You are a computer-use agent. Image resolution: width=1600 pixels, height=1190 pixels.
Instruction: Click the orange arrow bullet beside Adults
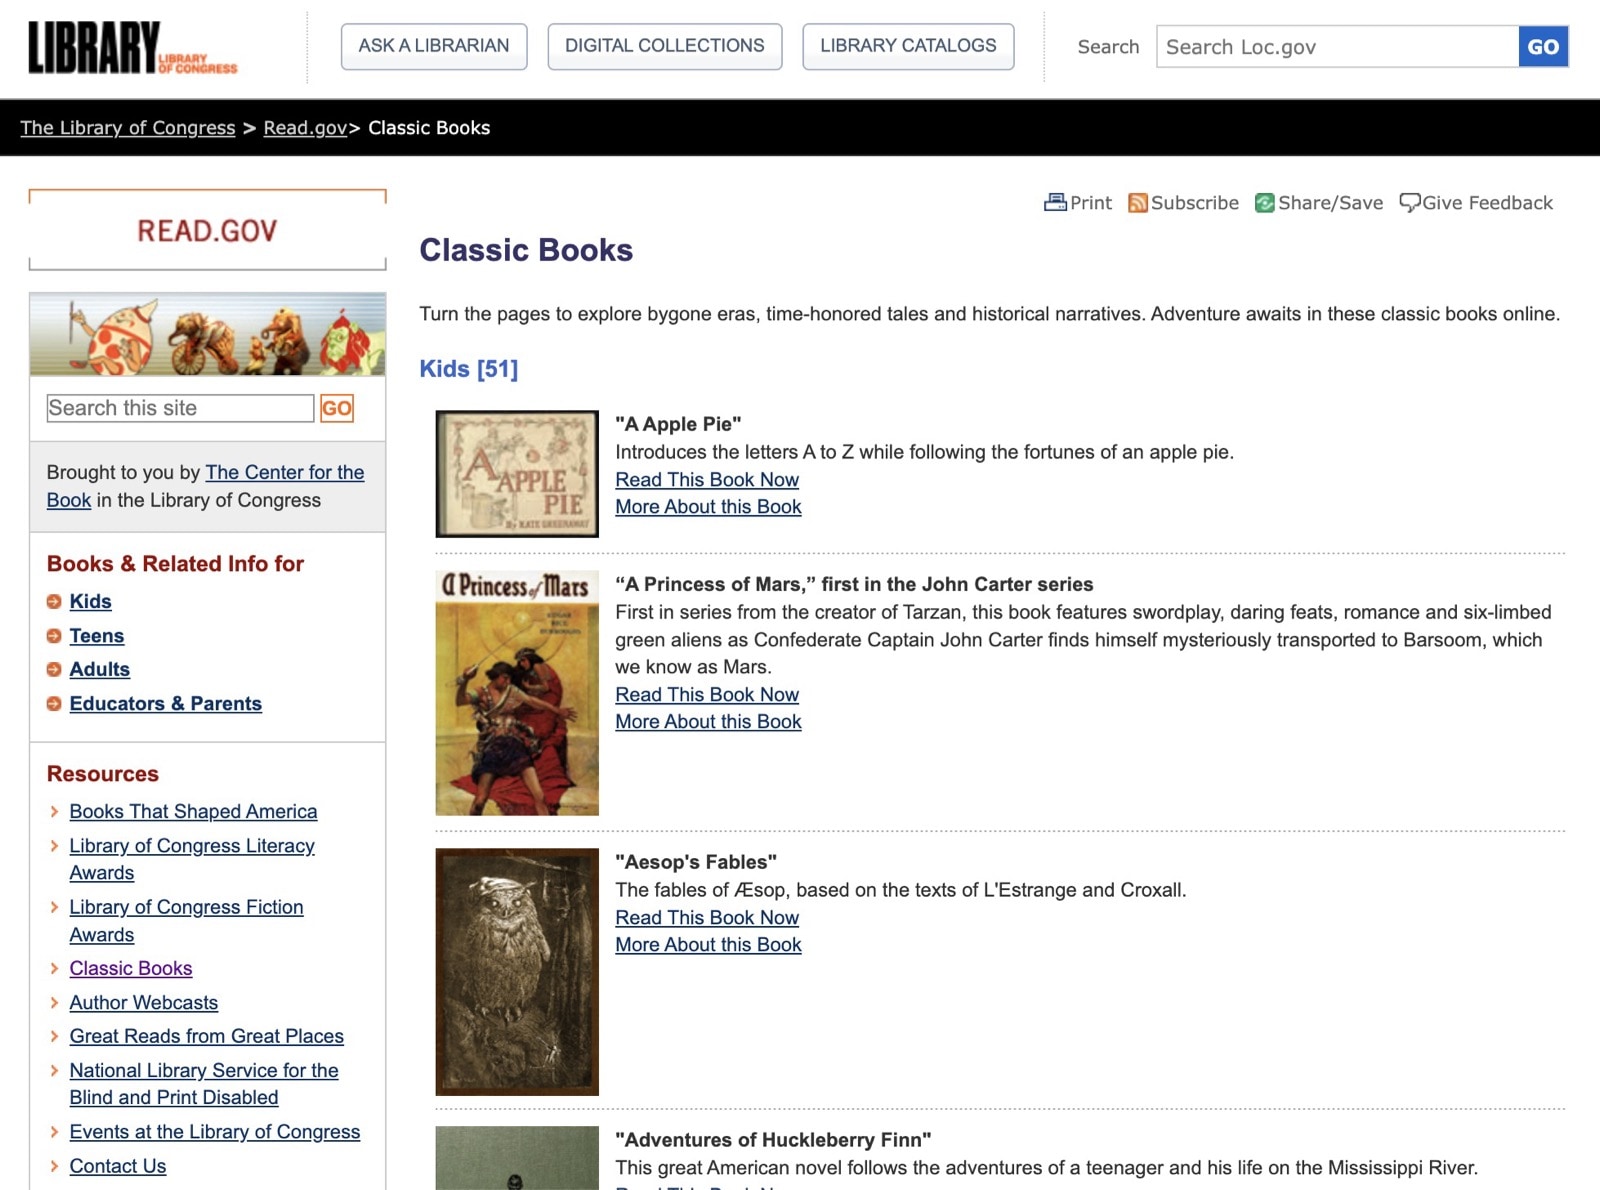coord(54,670)
